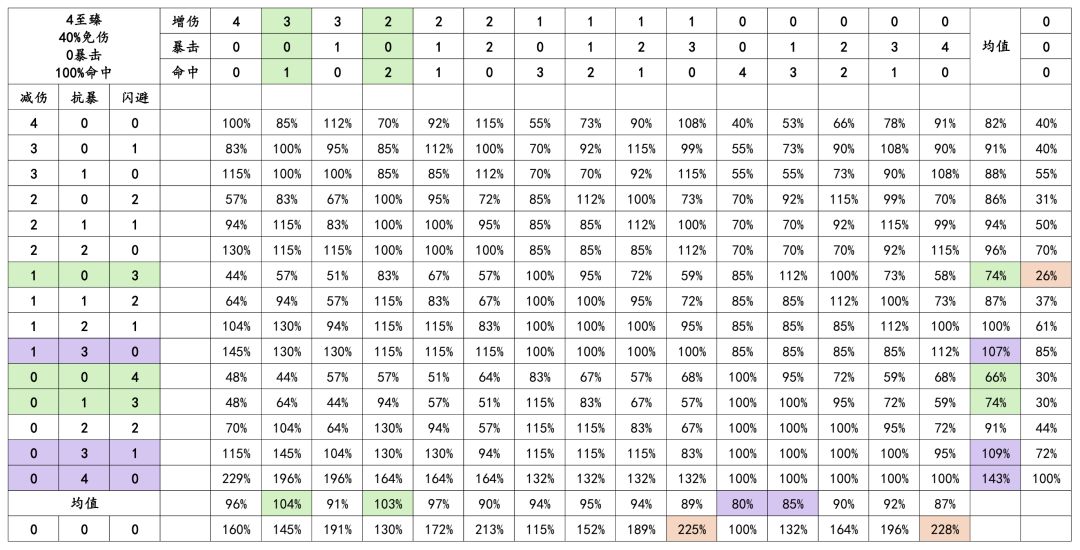Click the top-left merged cell starting with 4至臻
This screenshot has height=550, width=1080.
pyautogui.click(x=83, y=46)
